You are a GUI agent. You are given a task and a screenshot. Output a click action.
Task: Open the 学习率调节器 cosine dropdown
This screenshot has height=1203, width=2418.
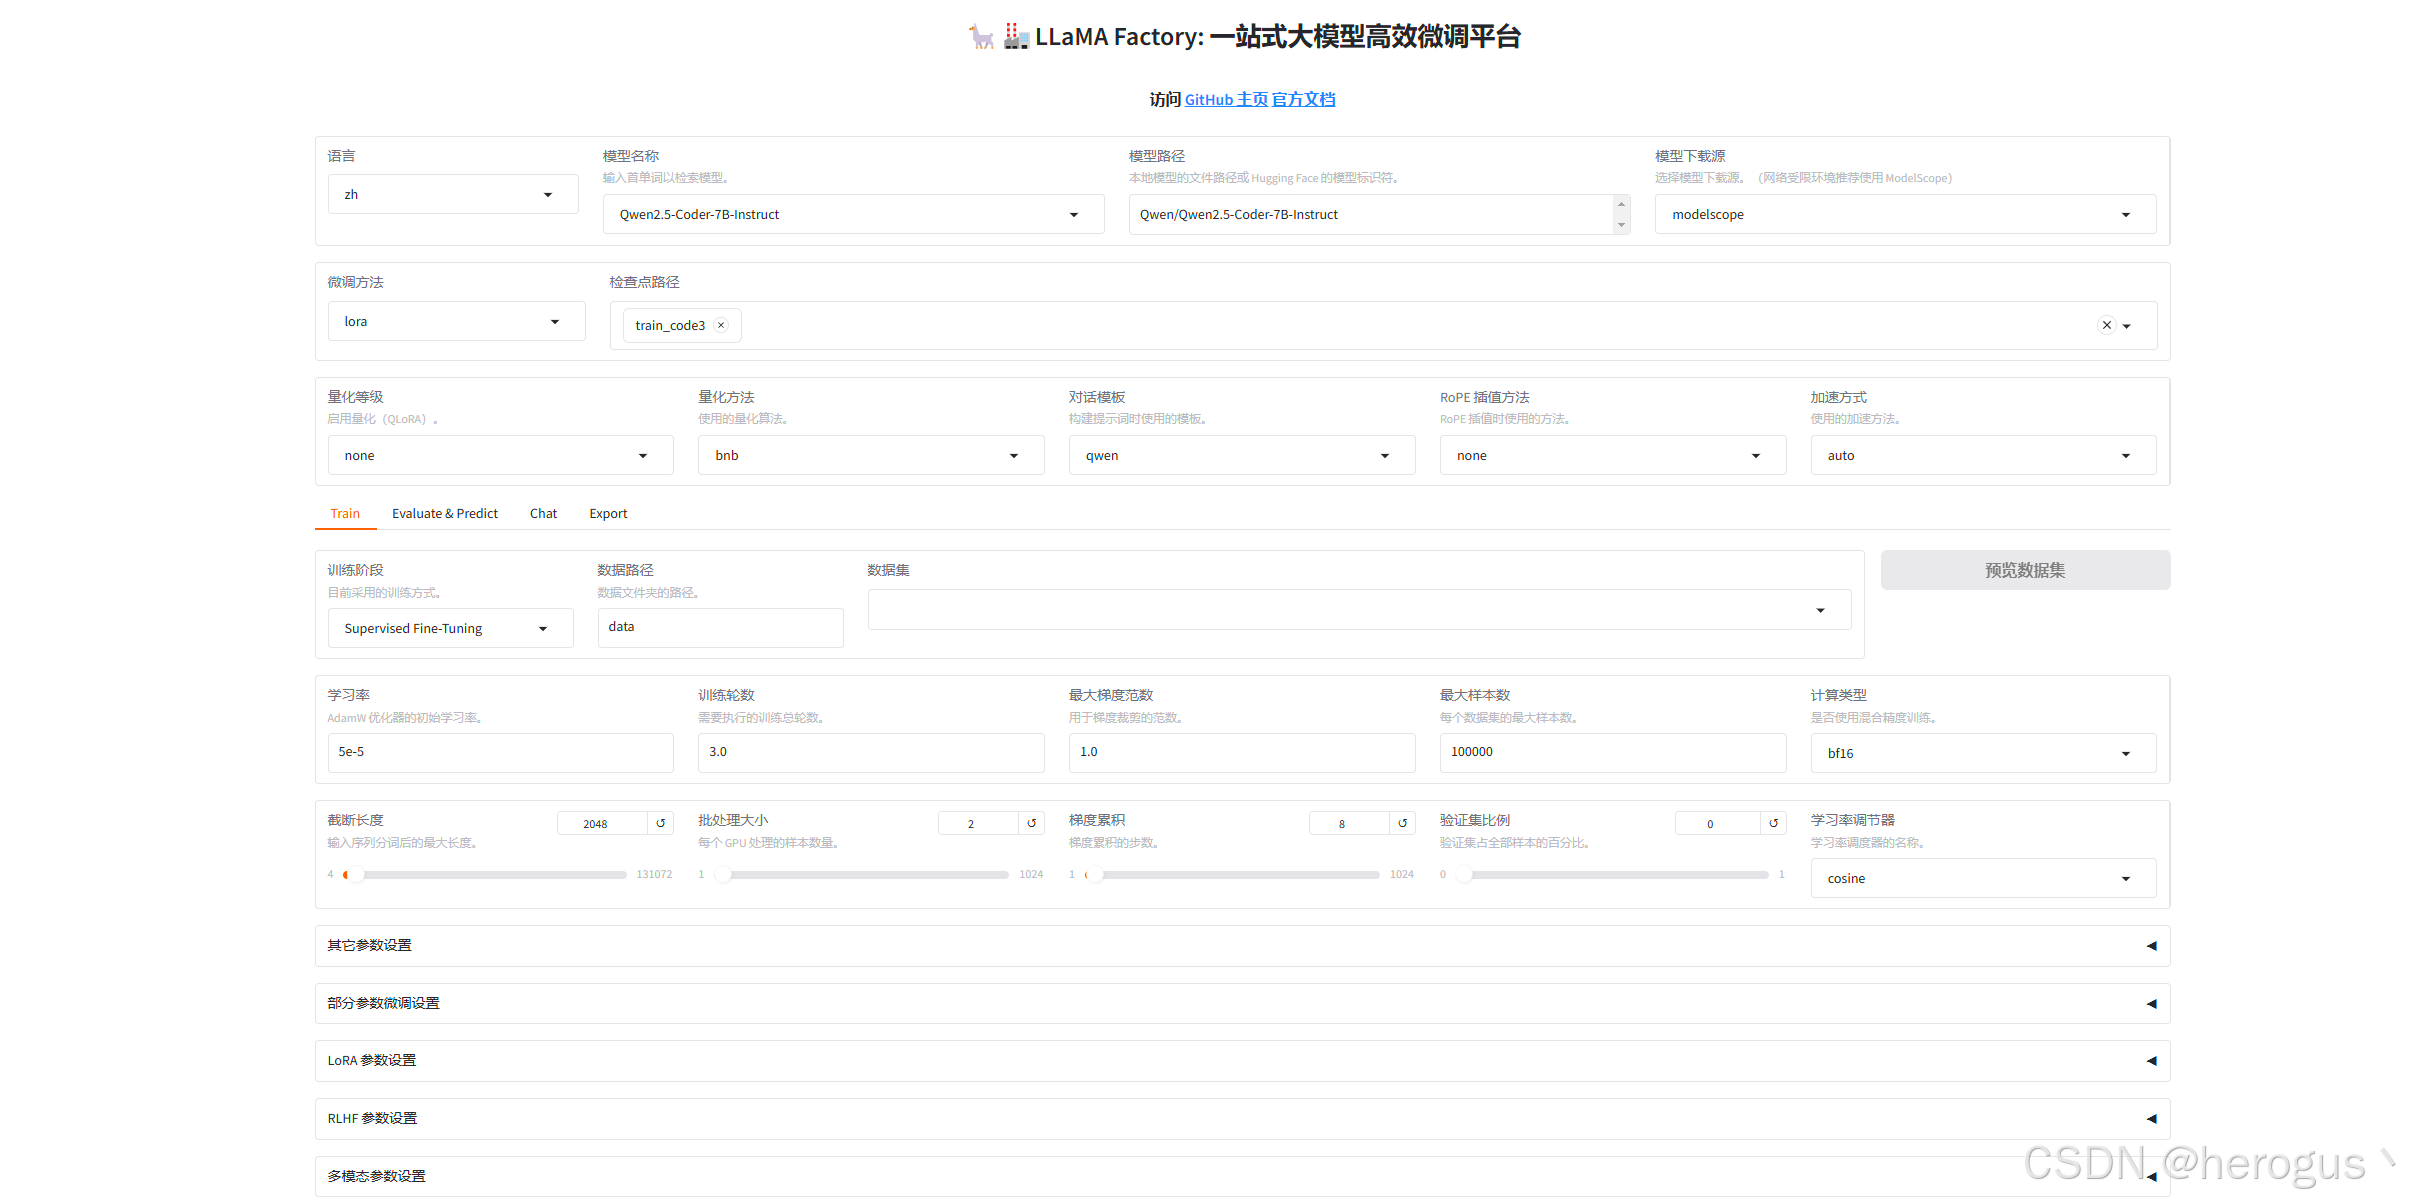[1982, 878]
